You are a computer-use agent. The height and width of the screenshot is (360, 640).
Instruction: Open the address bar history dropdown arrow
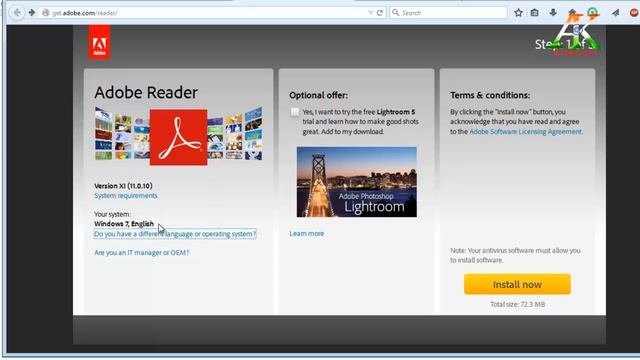click(370, 13)
